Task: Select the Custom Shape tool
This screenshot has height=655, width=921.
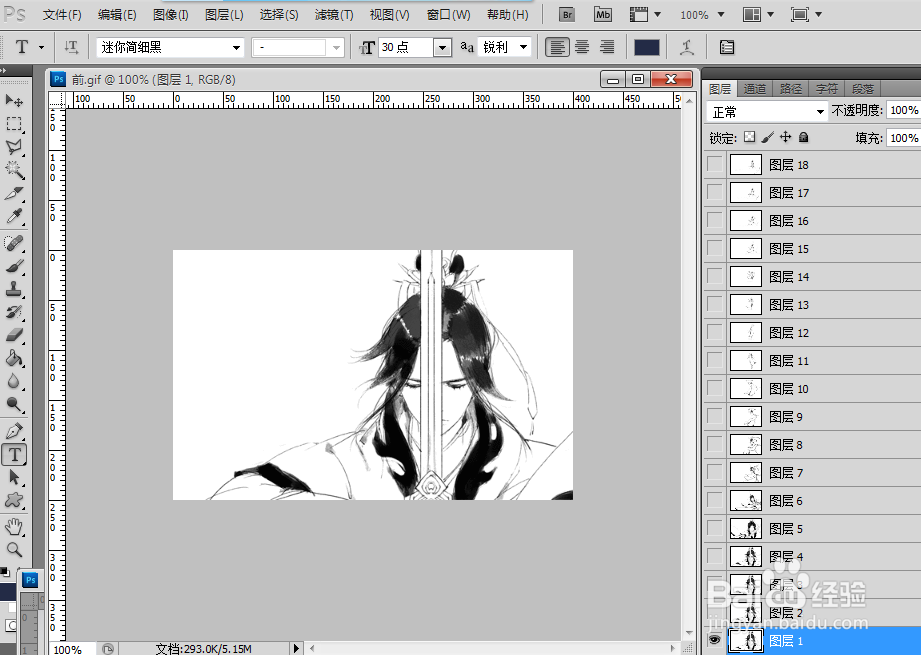Action: [x=14, y=500]
